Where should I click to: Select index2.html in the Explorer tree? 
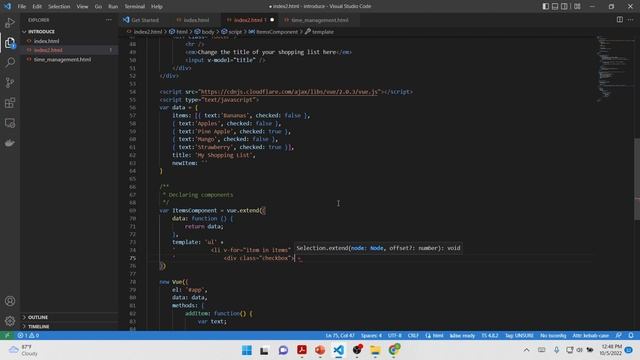[48, 50]
